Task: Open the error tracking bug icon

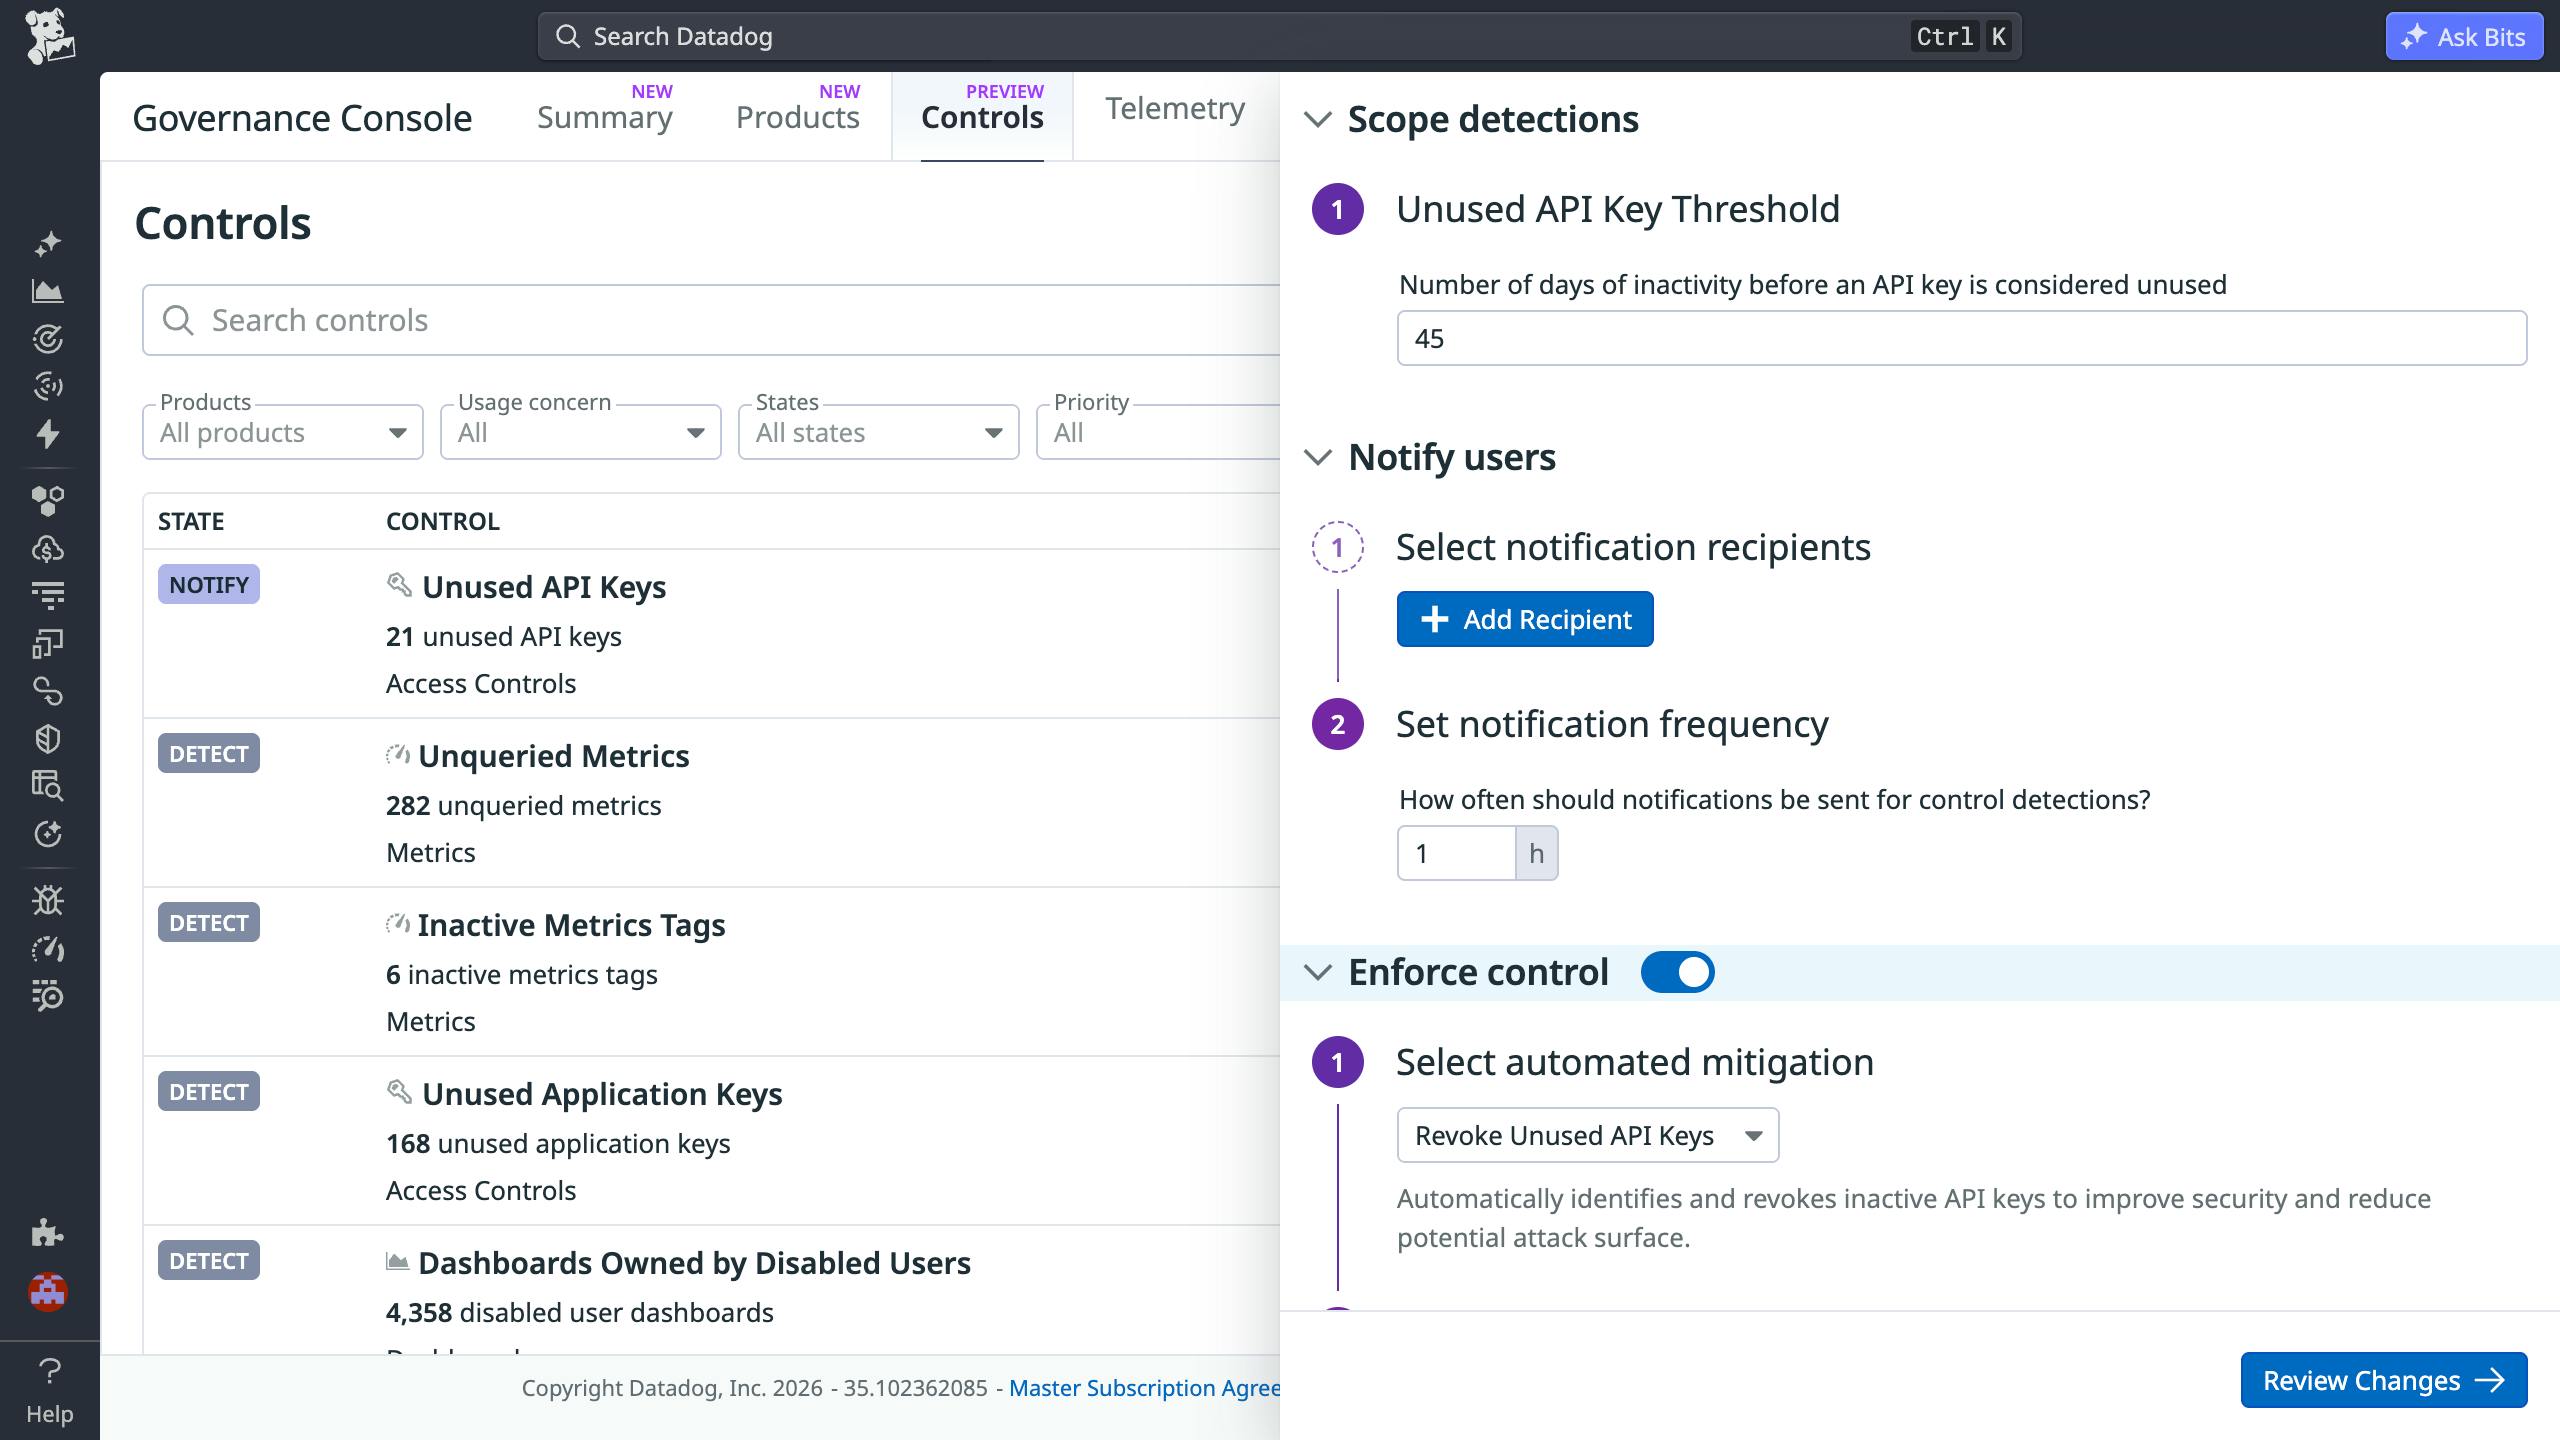Action: pyautogui.click(x=47, y=899)
